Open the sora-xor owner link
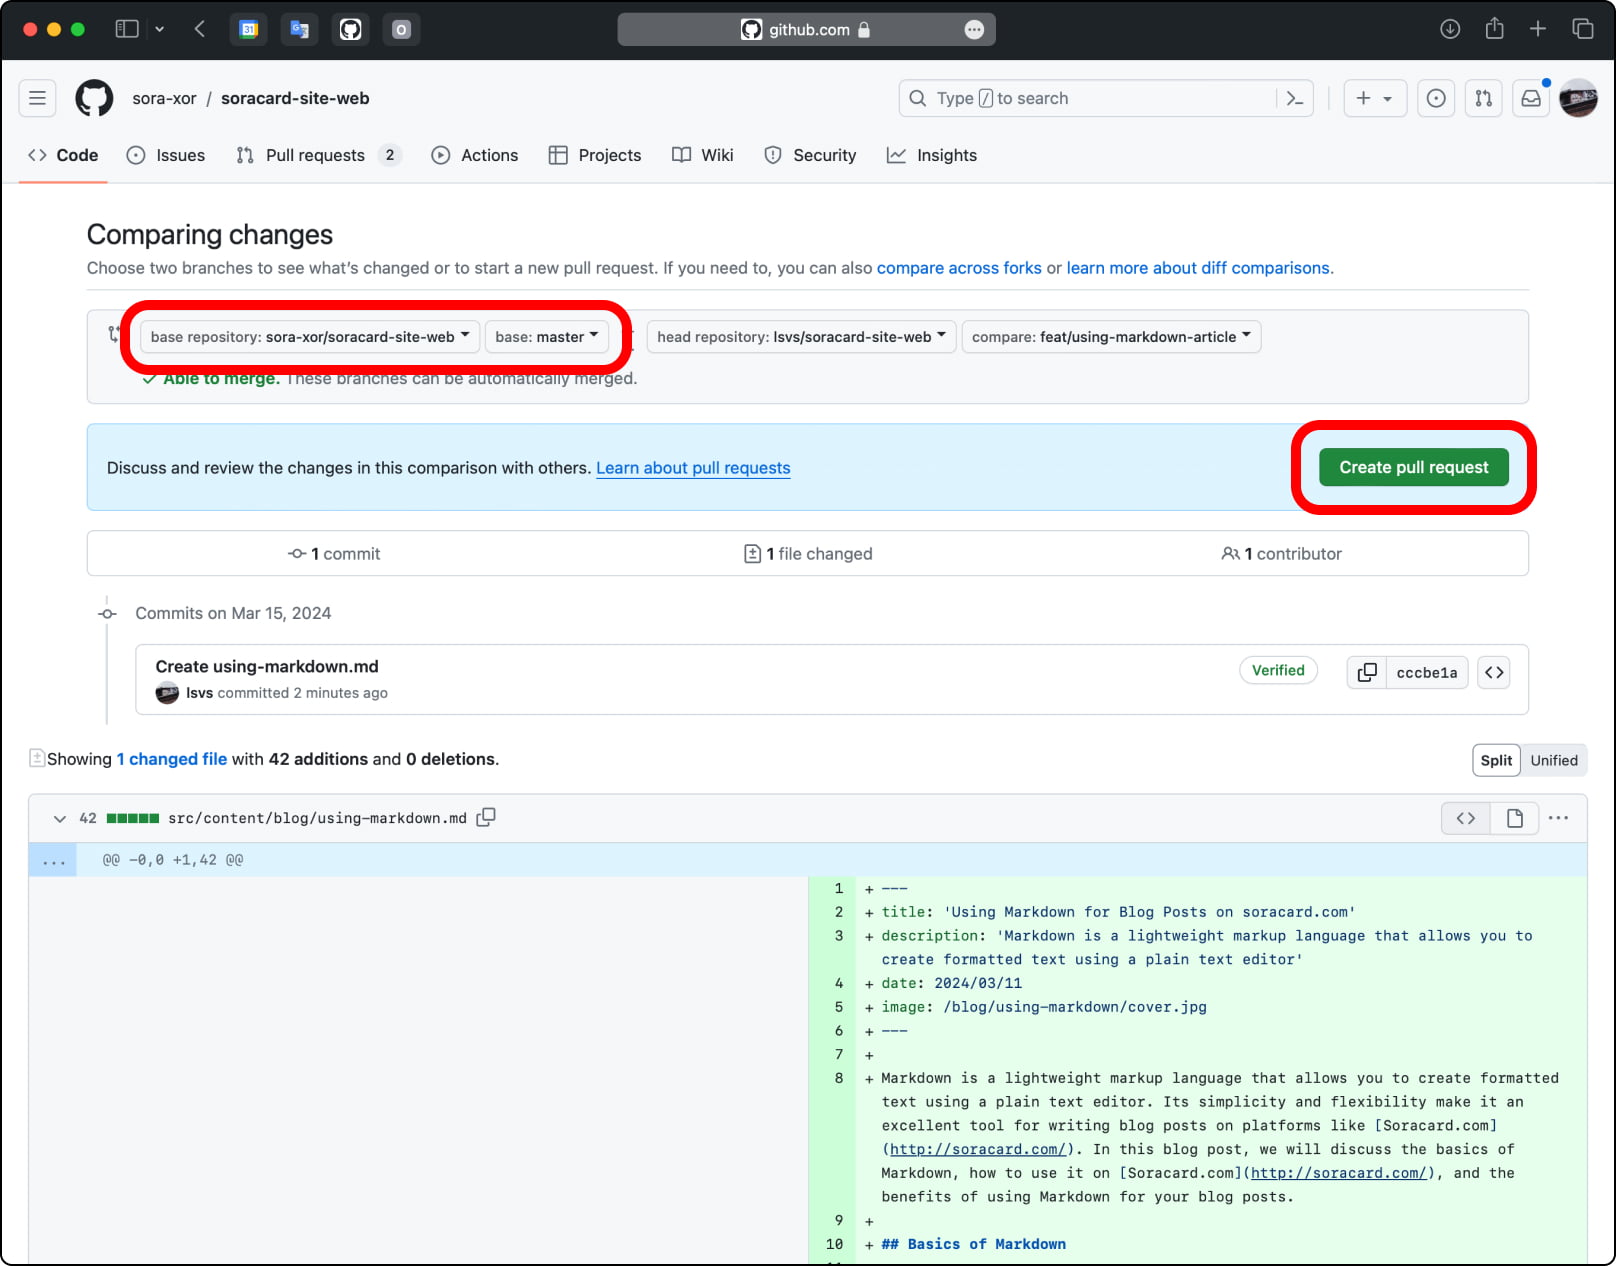This screenshot has height=1266, width=1616. [x=164, y=98]
